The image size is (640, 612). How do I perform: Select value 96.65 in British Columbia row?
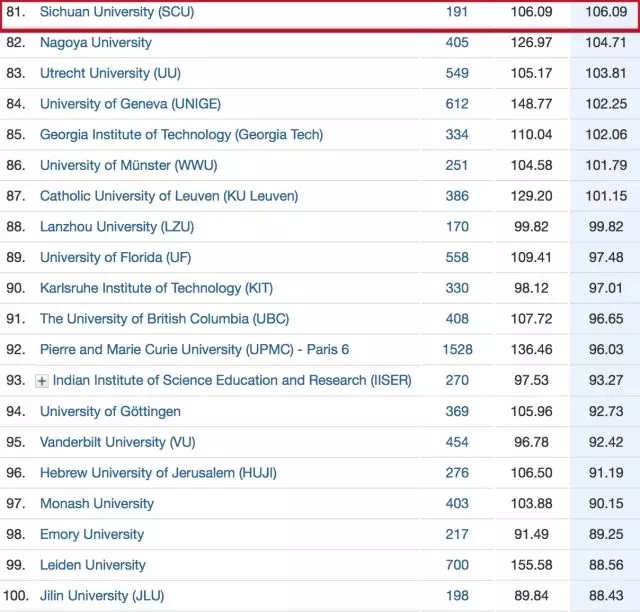[606, 318]
